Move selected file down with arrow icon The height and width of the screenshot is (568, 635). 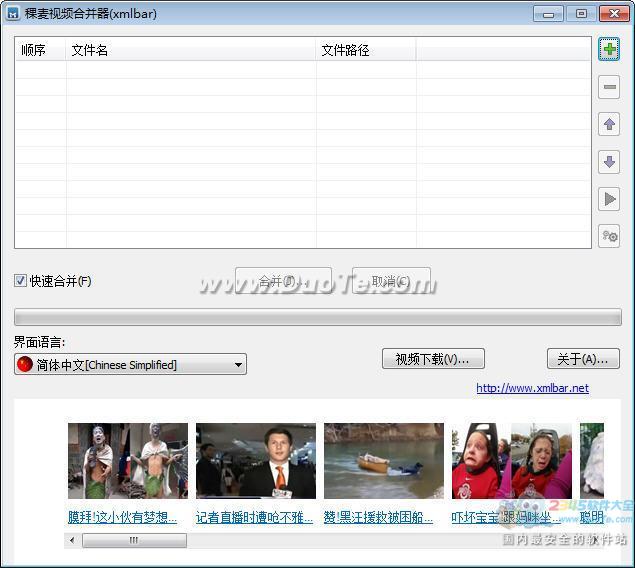[609, 162]
